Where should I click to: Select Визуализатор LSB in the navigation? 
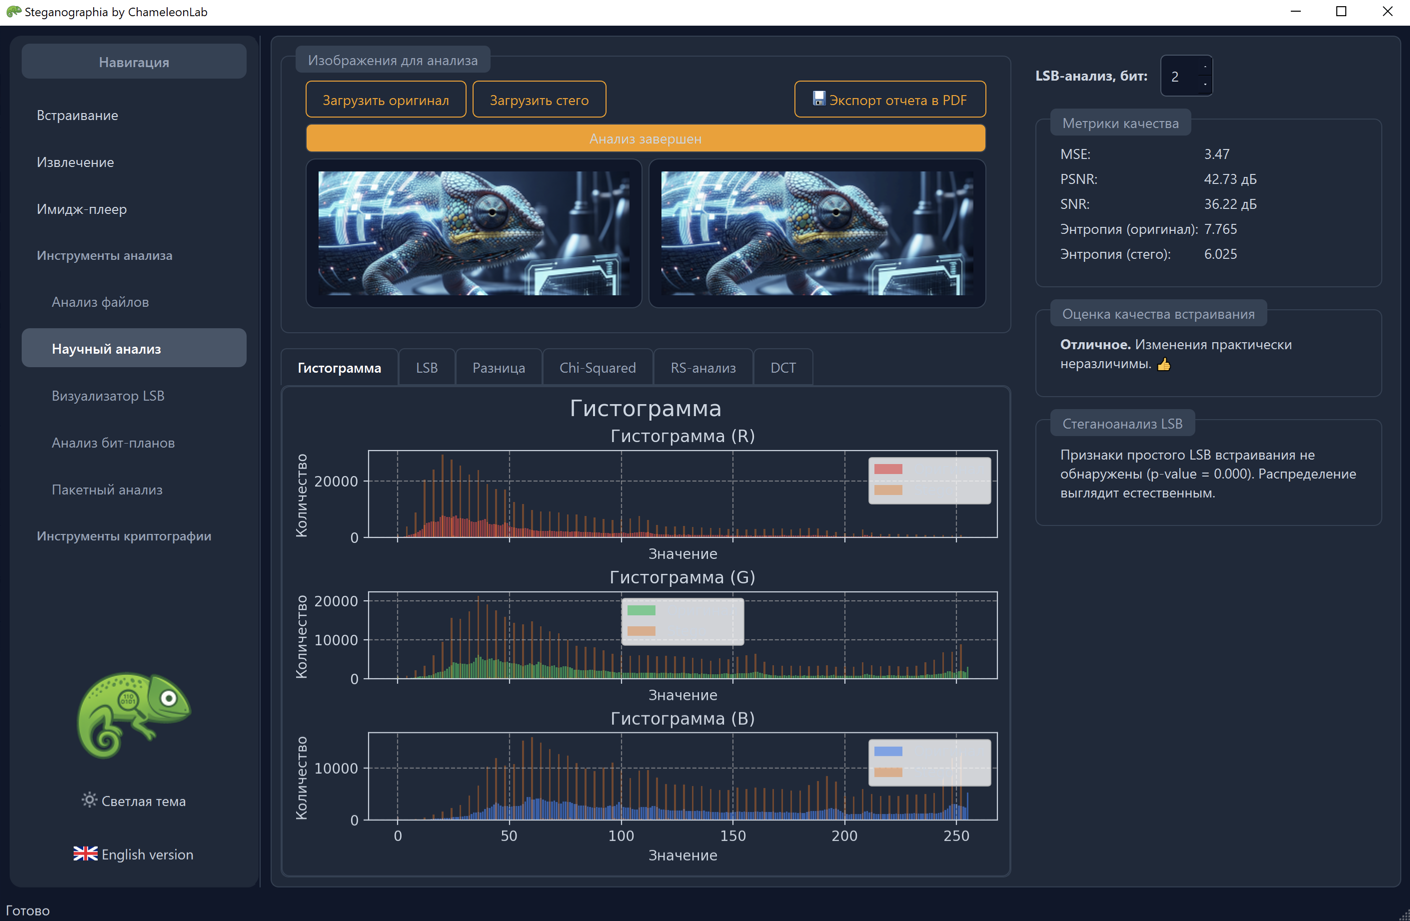[108, 396]
